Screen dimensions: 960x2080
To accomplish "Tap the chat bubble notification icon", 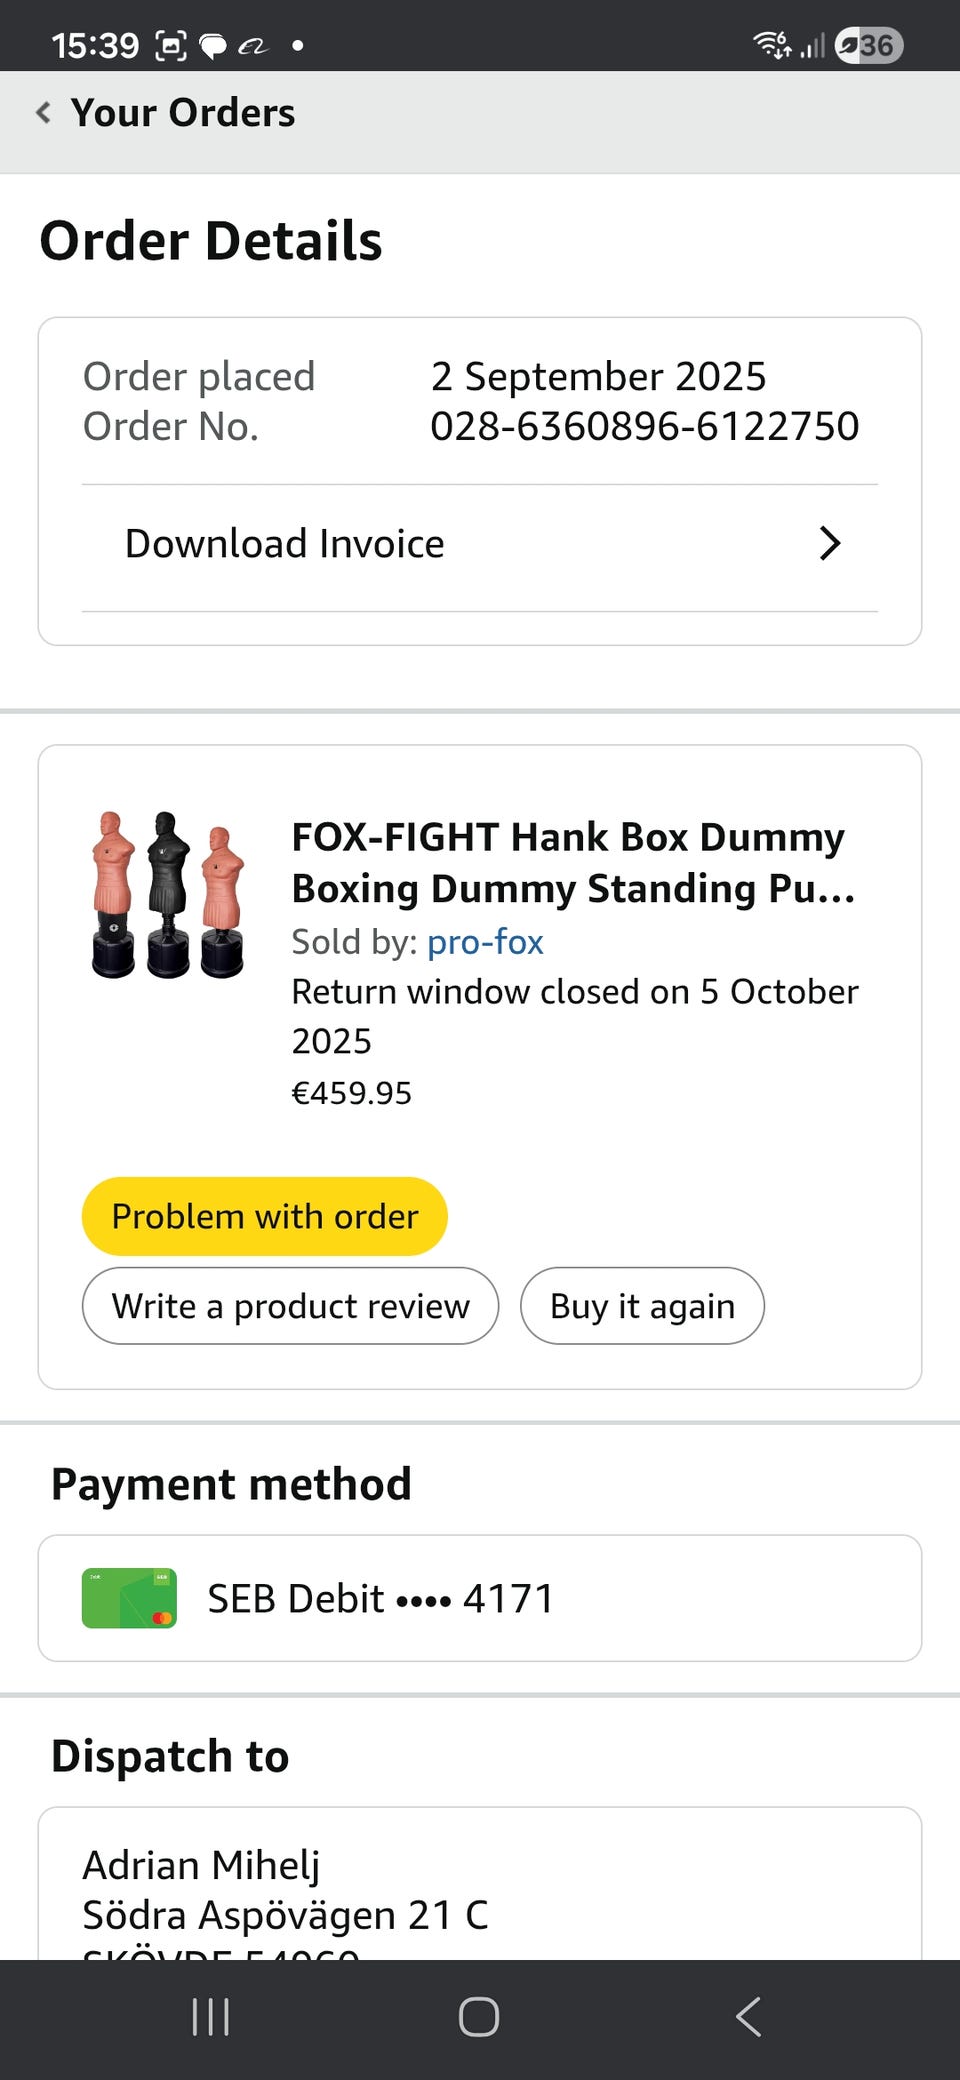I will pos(213,46).
